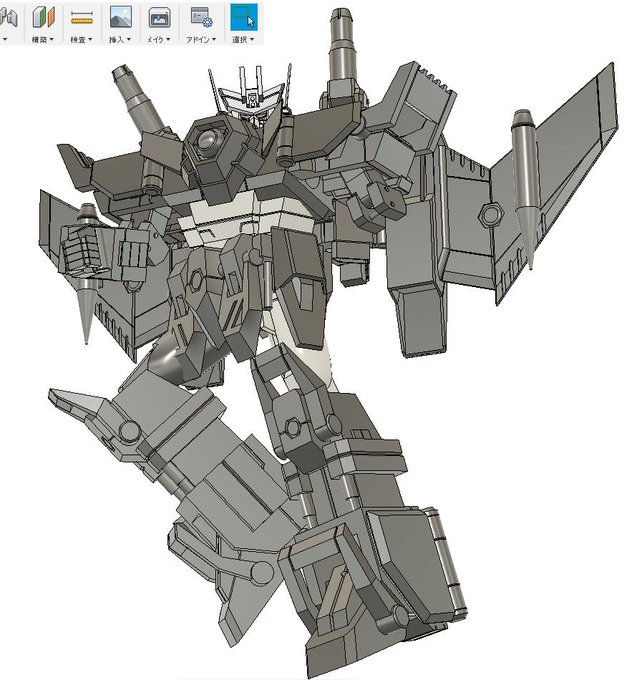Activate the Select (選択) window-selection icon

(x=244, y=17)
